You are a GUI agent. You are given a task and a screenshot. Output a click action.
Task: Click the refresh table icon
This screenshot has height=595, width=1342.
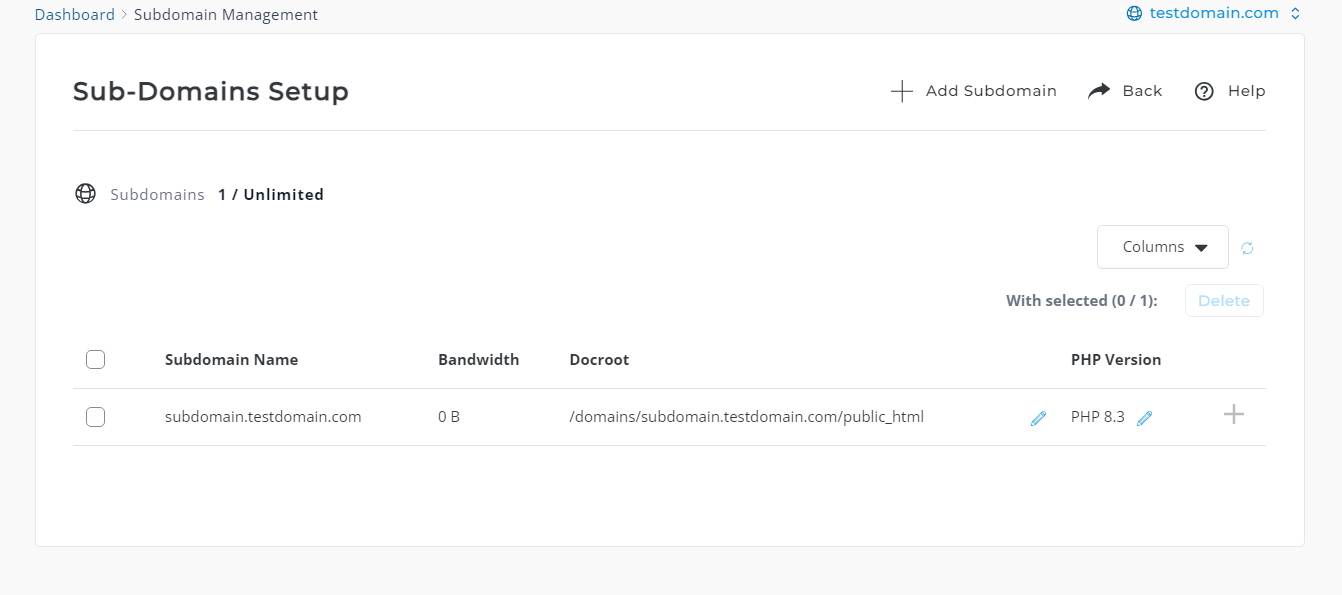1247,248
